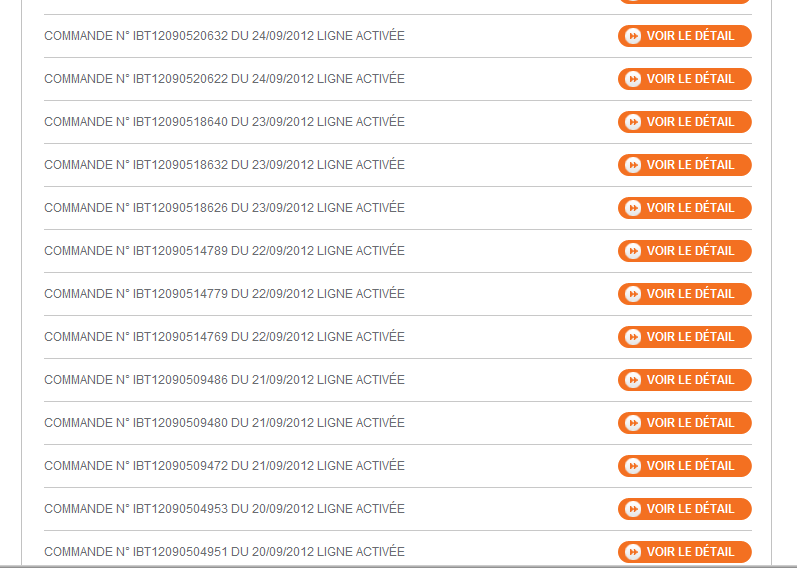The width and height of the screenshot is (797, 569).
Task: Click arrow icon for order IBT12090518626
Action: click(633, 208)
